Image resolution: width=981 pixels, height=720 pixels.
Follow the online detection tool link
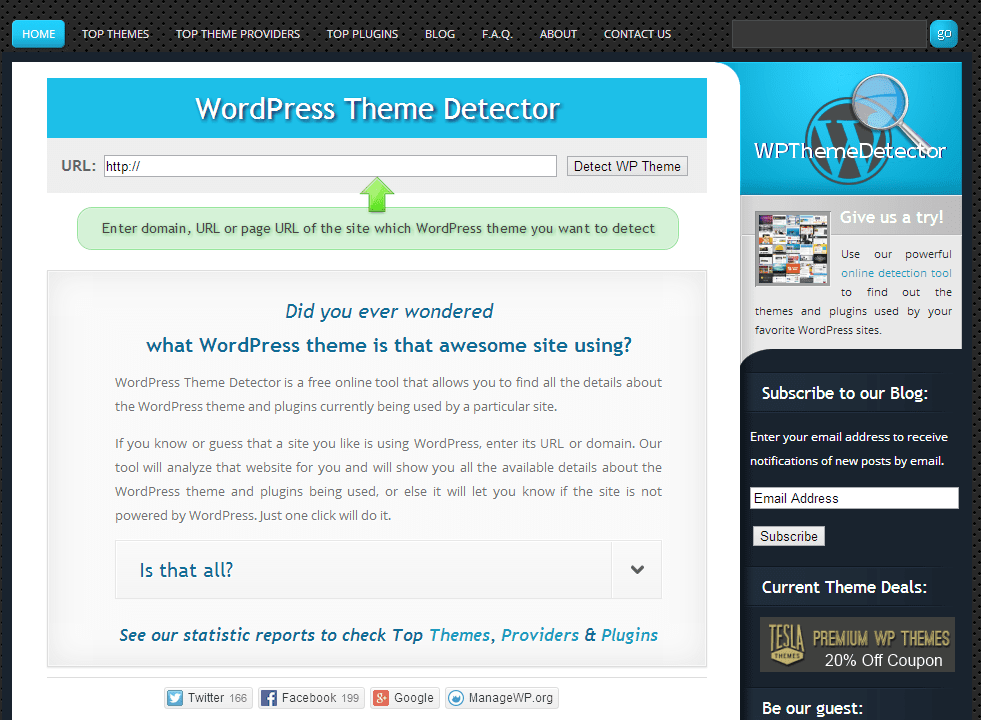click(x=895, y=272)
